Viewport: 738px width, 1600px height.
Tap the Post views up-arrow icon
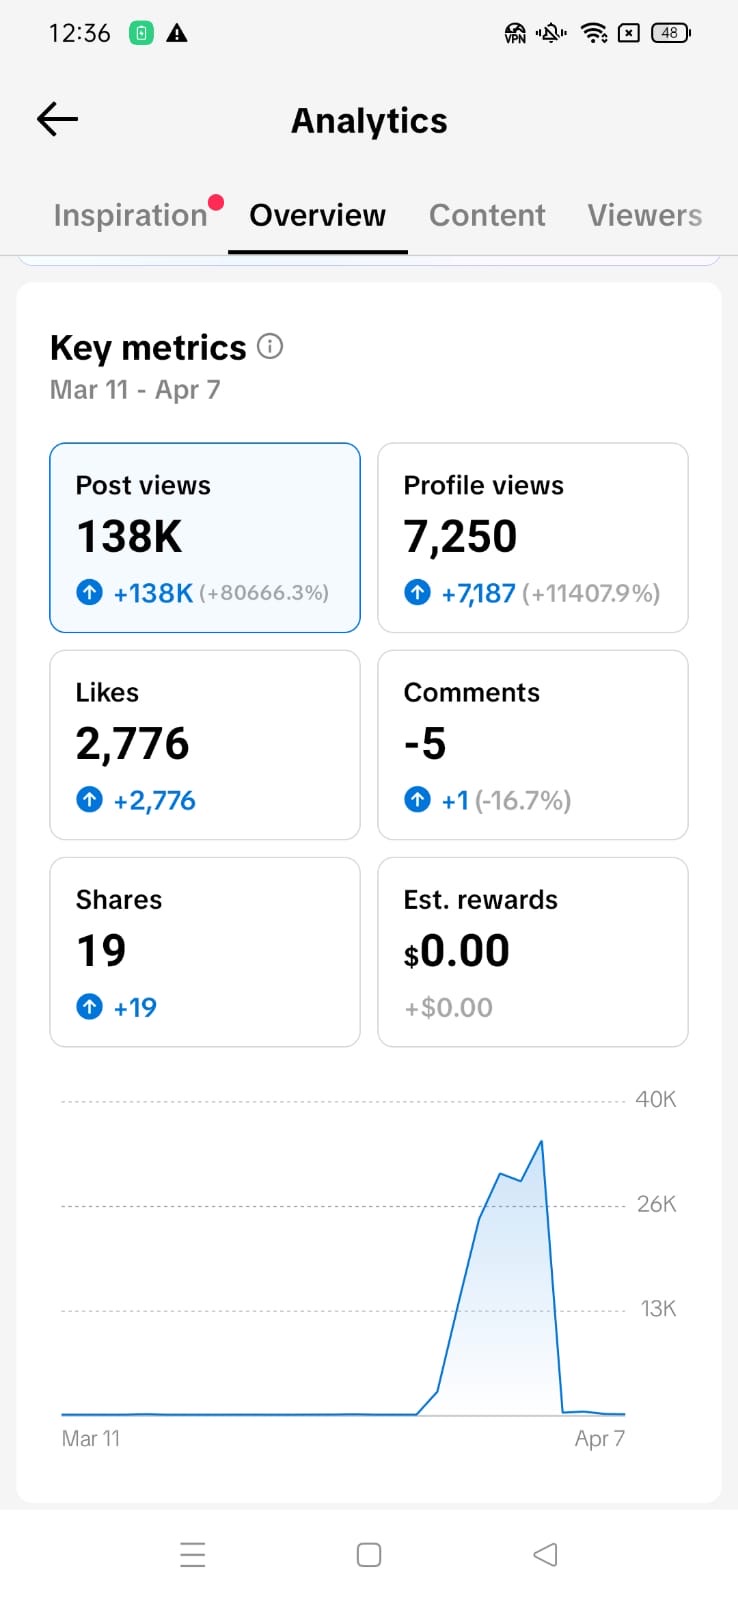tap(90, 593)
